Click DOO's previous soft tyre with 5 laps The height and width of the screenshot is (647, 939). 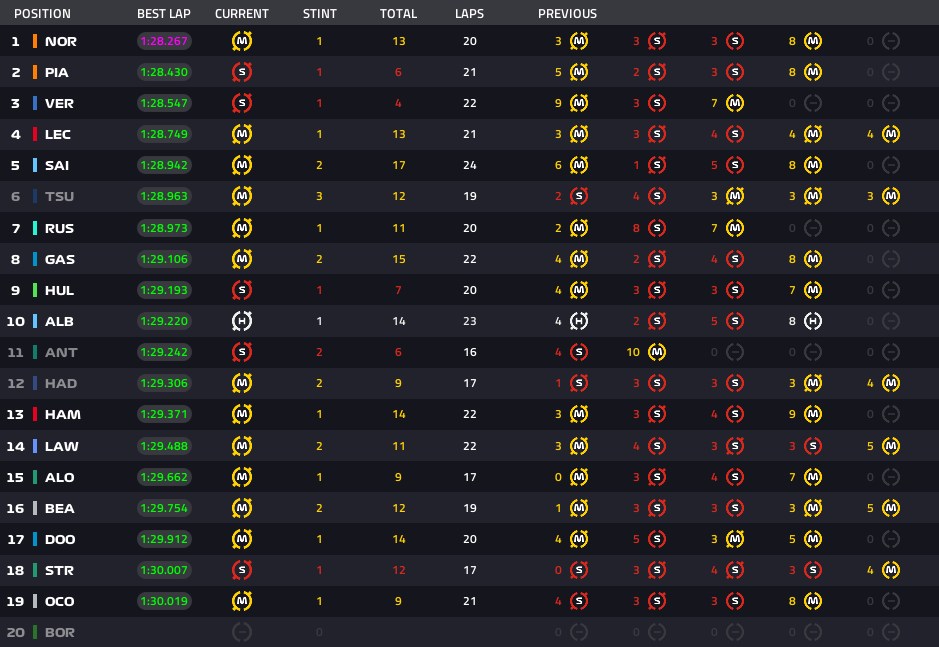click(657, 539)
